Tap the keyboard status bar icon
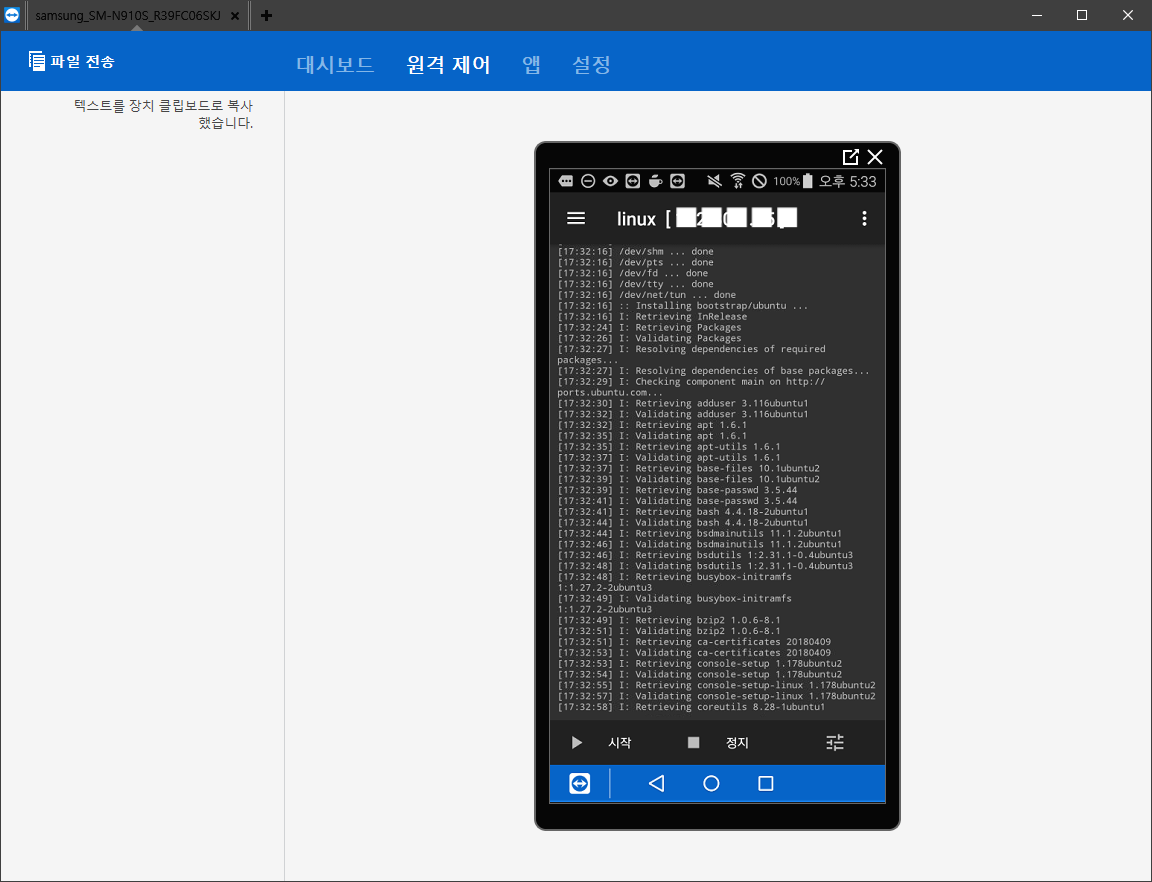The height and width of the screenshot is (882, 1152). pos(566,181)
